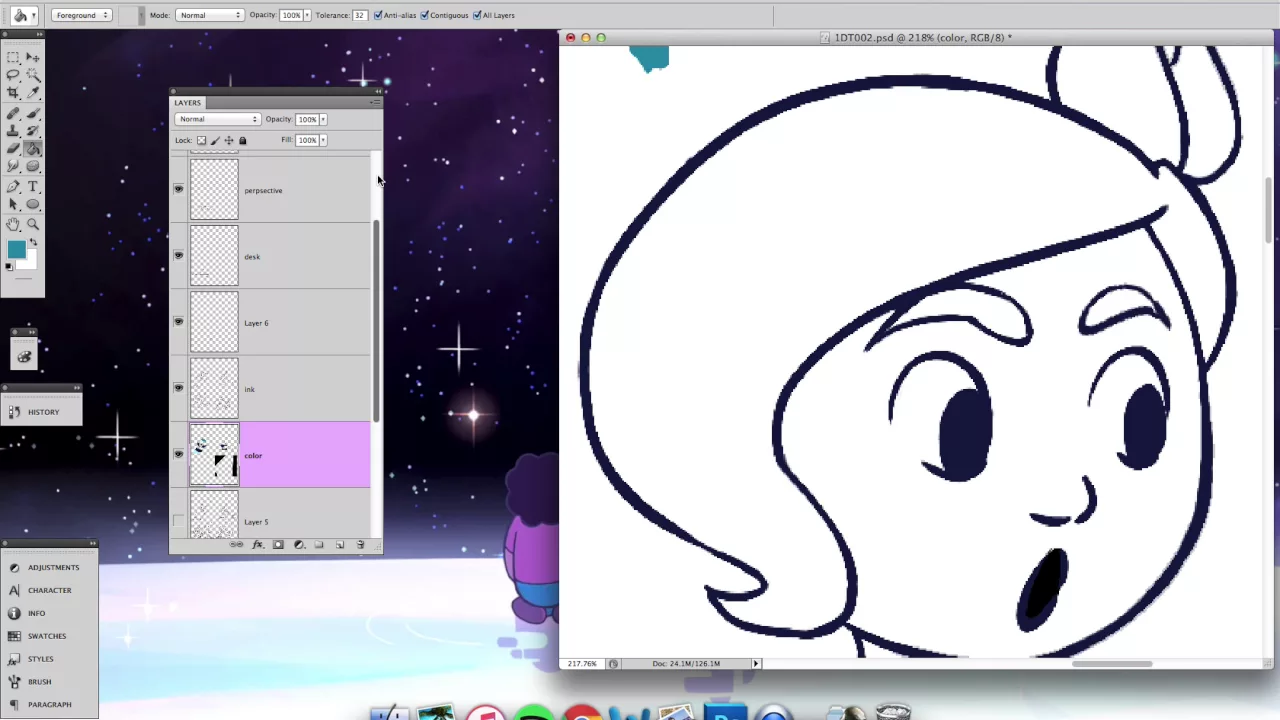Toggle the All Layers checkbox
The image size is (1280, 720).
[x=477, y=15]
